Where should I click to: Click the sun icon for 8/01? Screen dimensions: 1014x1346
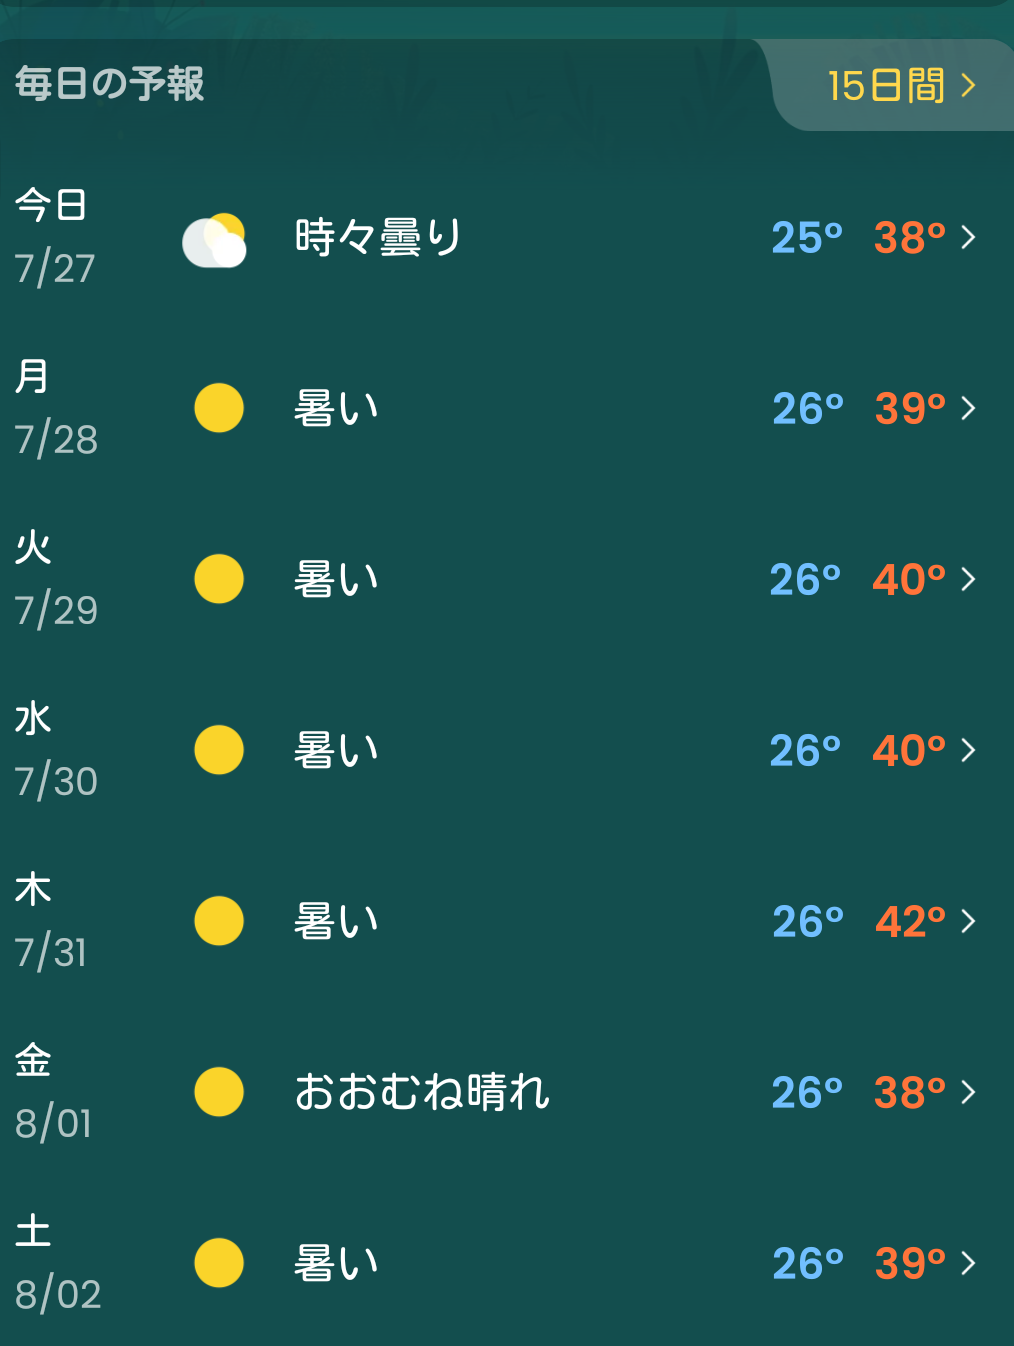pos(219,1092)
